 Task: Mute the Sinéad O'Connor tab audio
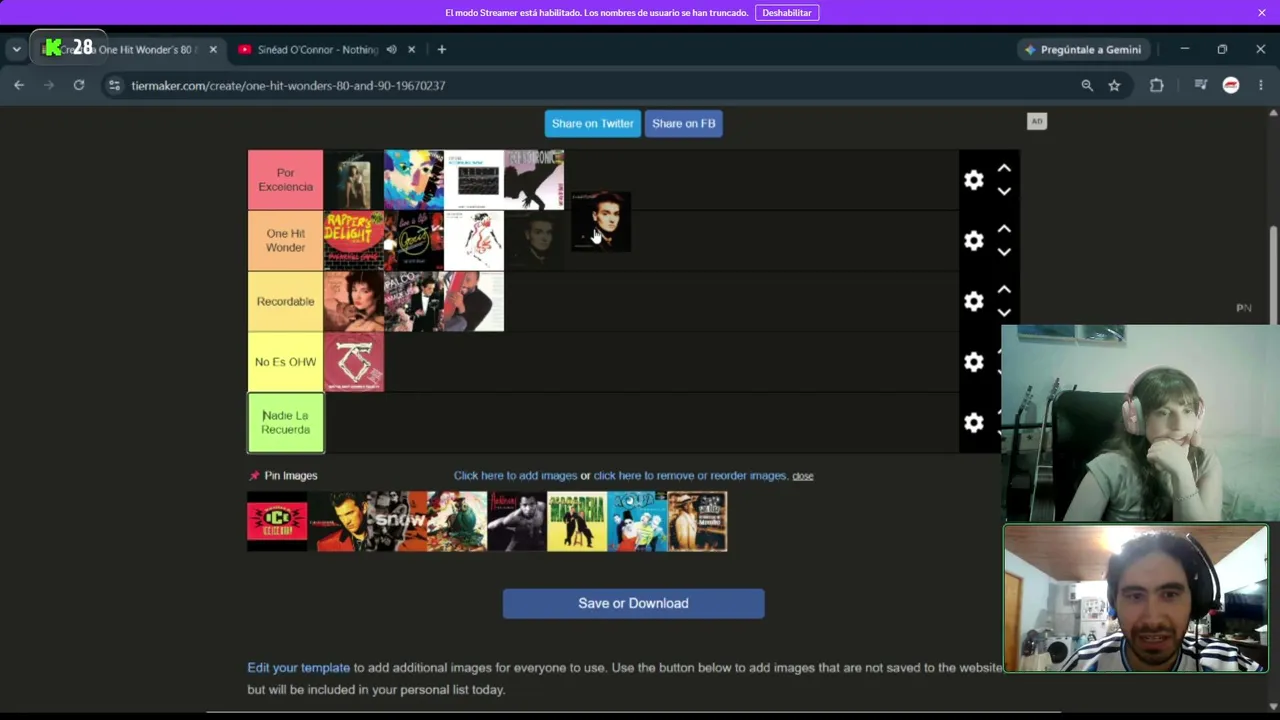[x=391, y=50]
